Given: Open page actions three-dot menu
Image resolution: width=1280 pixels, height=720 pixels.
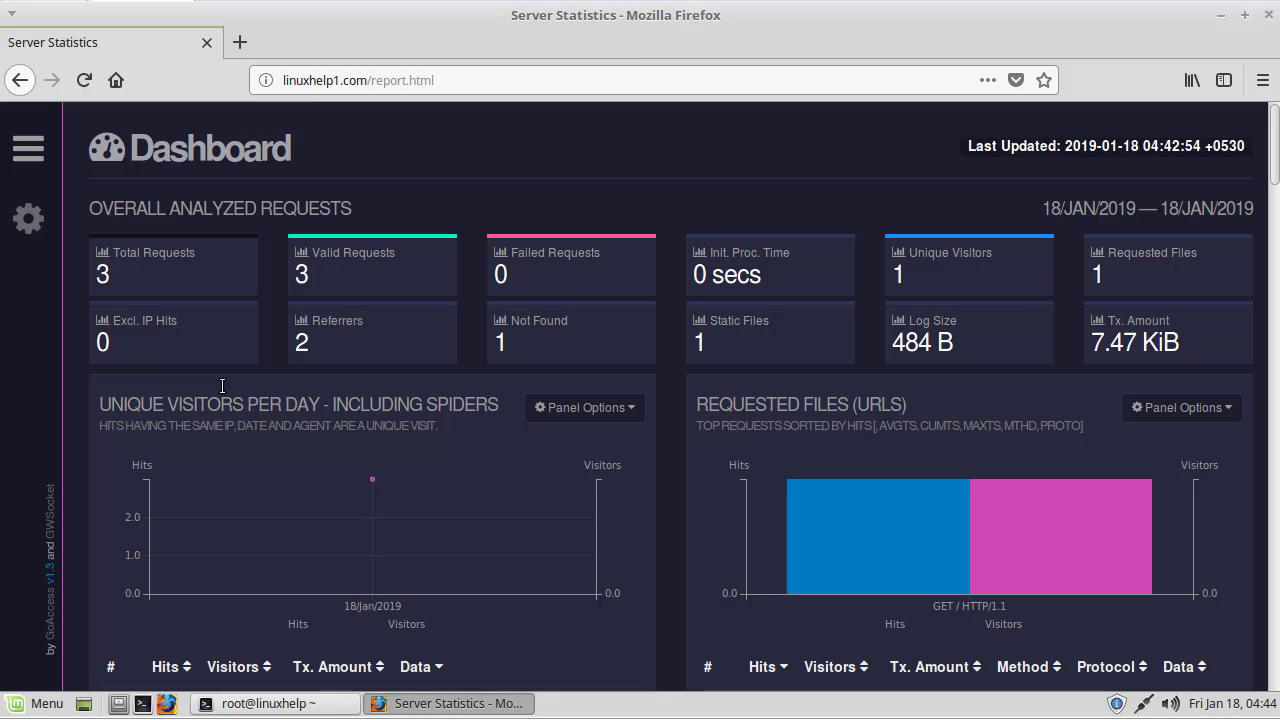Looking at the screenshot, I should coord(988,80).
